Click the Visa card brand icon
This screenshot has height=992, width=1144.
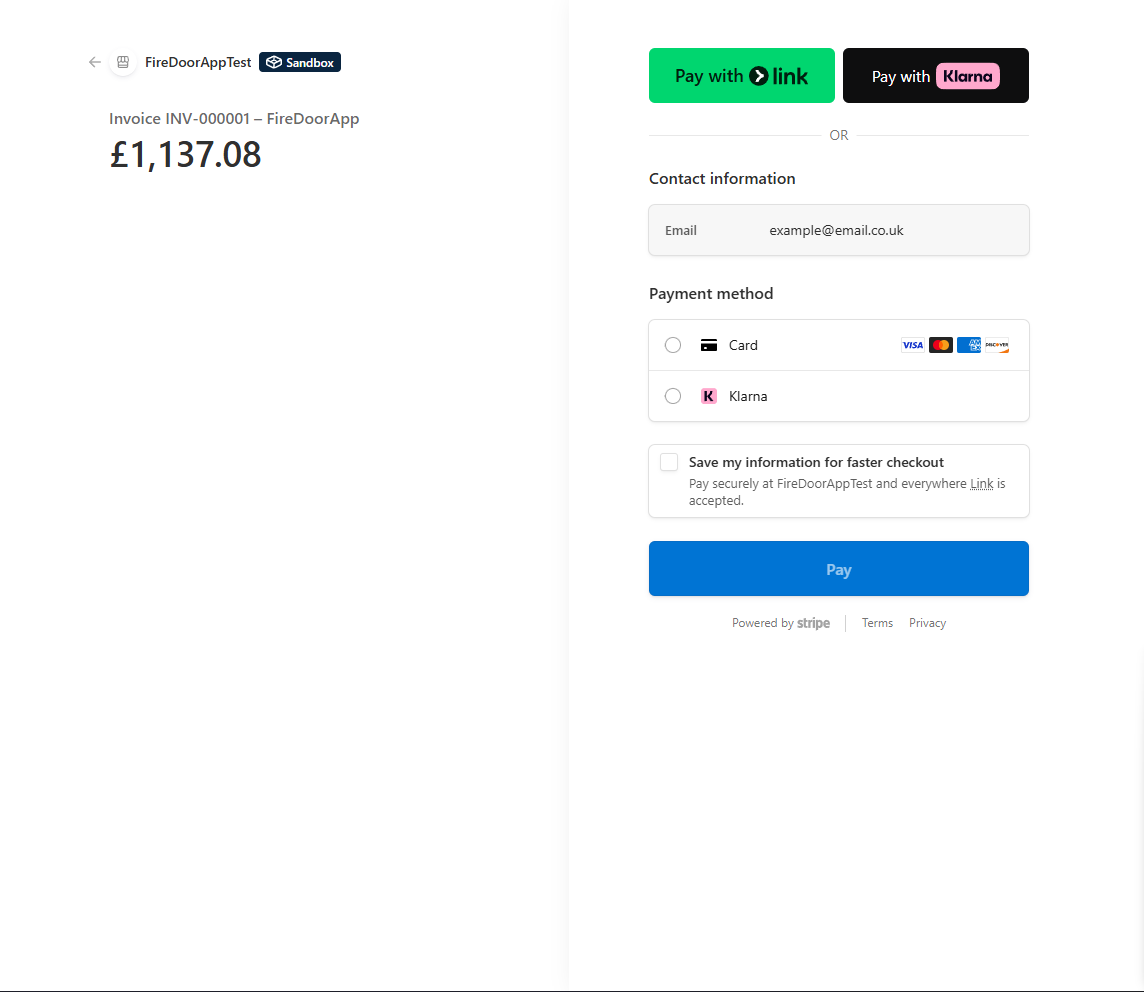(912, 344)
